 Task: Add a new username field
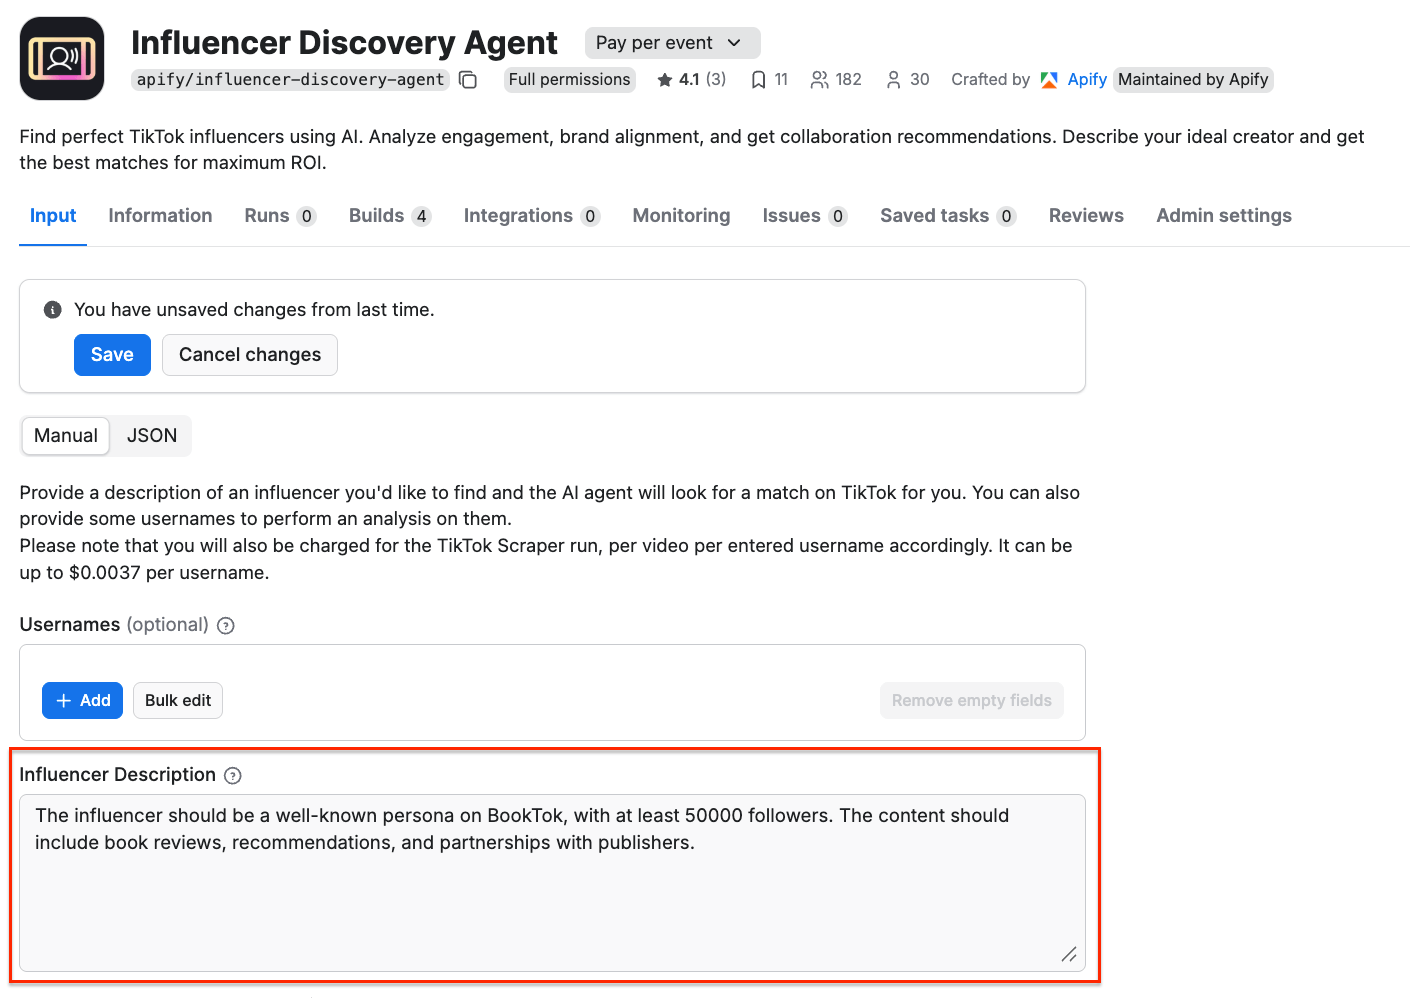click(x=82, y=700)
